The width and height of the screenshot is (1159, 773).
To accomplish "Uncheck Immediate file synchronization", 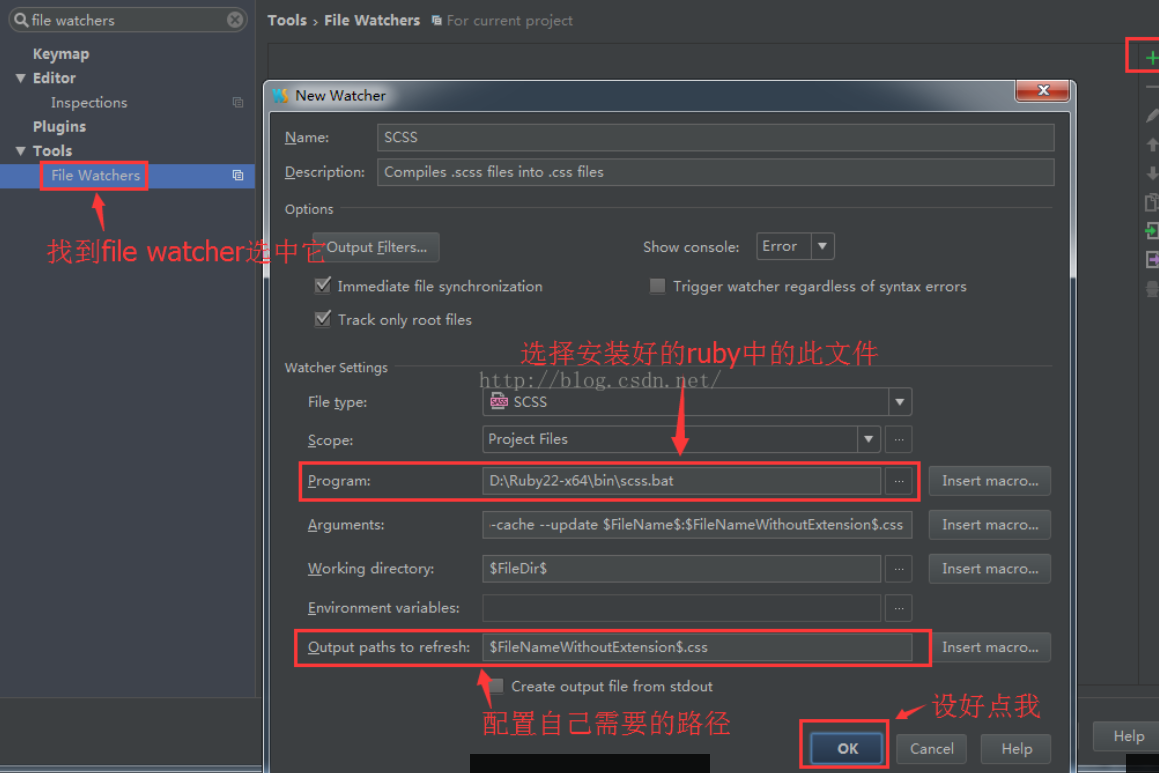I will [x=323, y=286].
